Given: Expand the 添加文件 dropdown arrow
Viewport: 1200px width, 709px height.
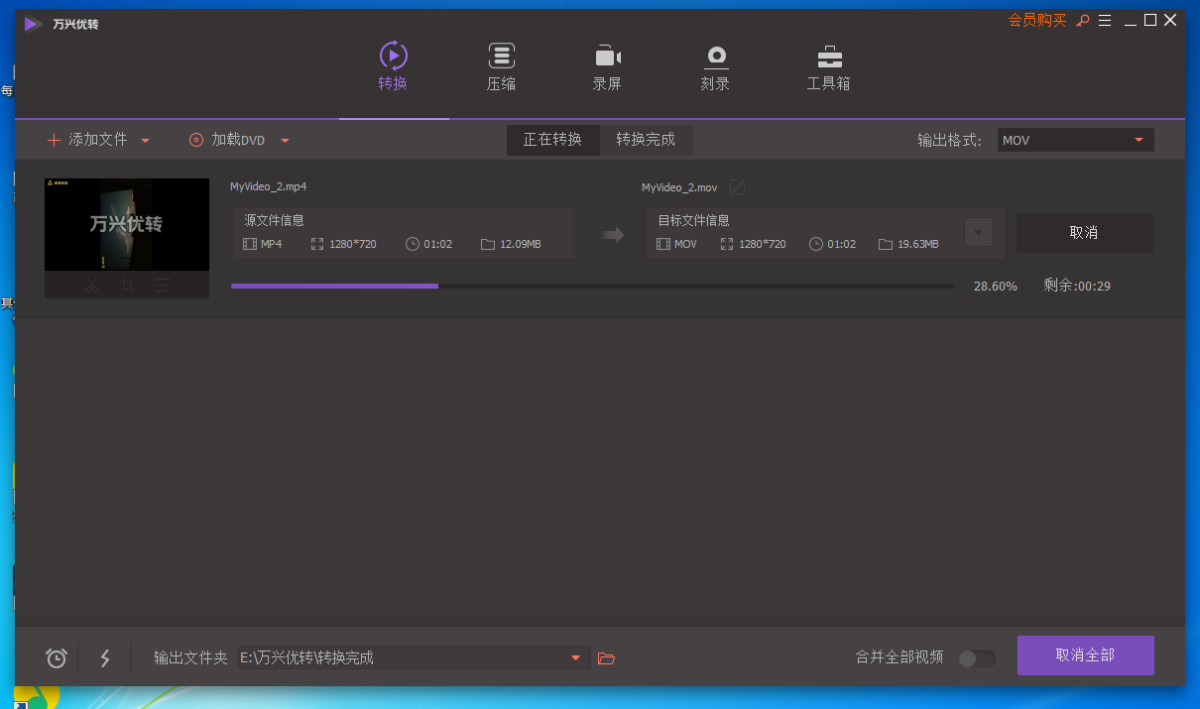Looking at the screenshot, I should click(x=145, y=141).
